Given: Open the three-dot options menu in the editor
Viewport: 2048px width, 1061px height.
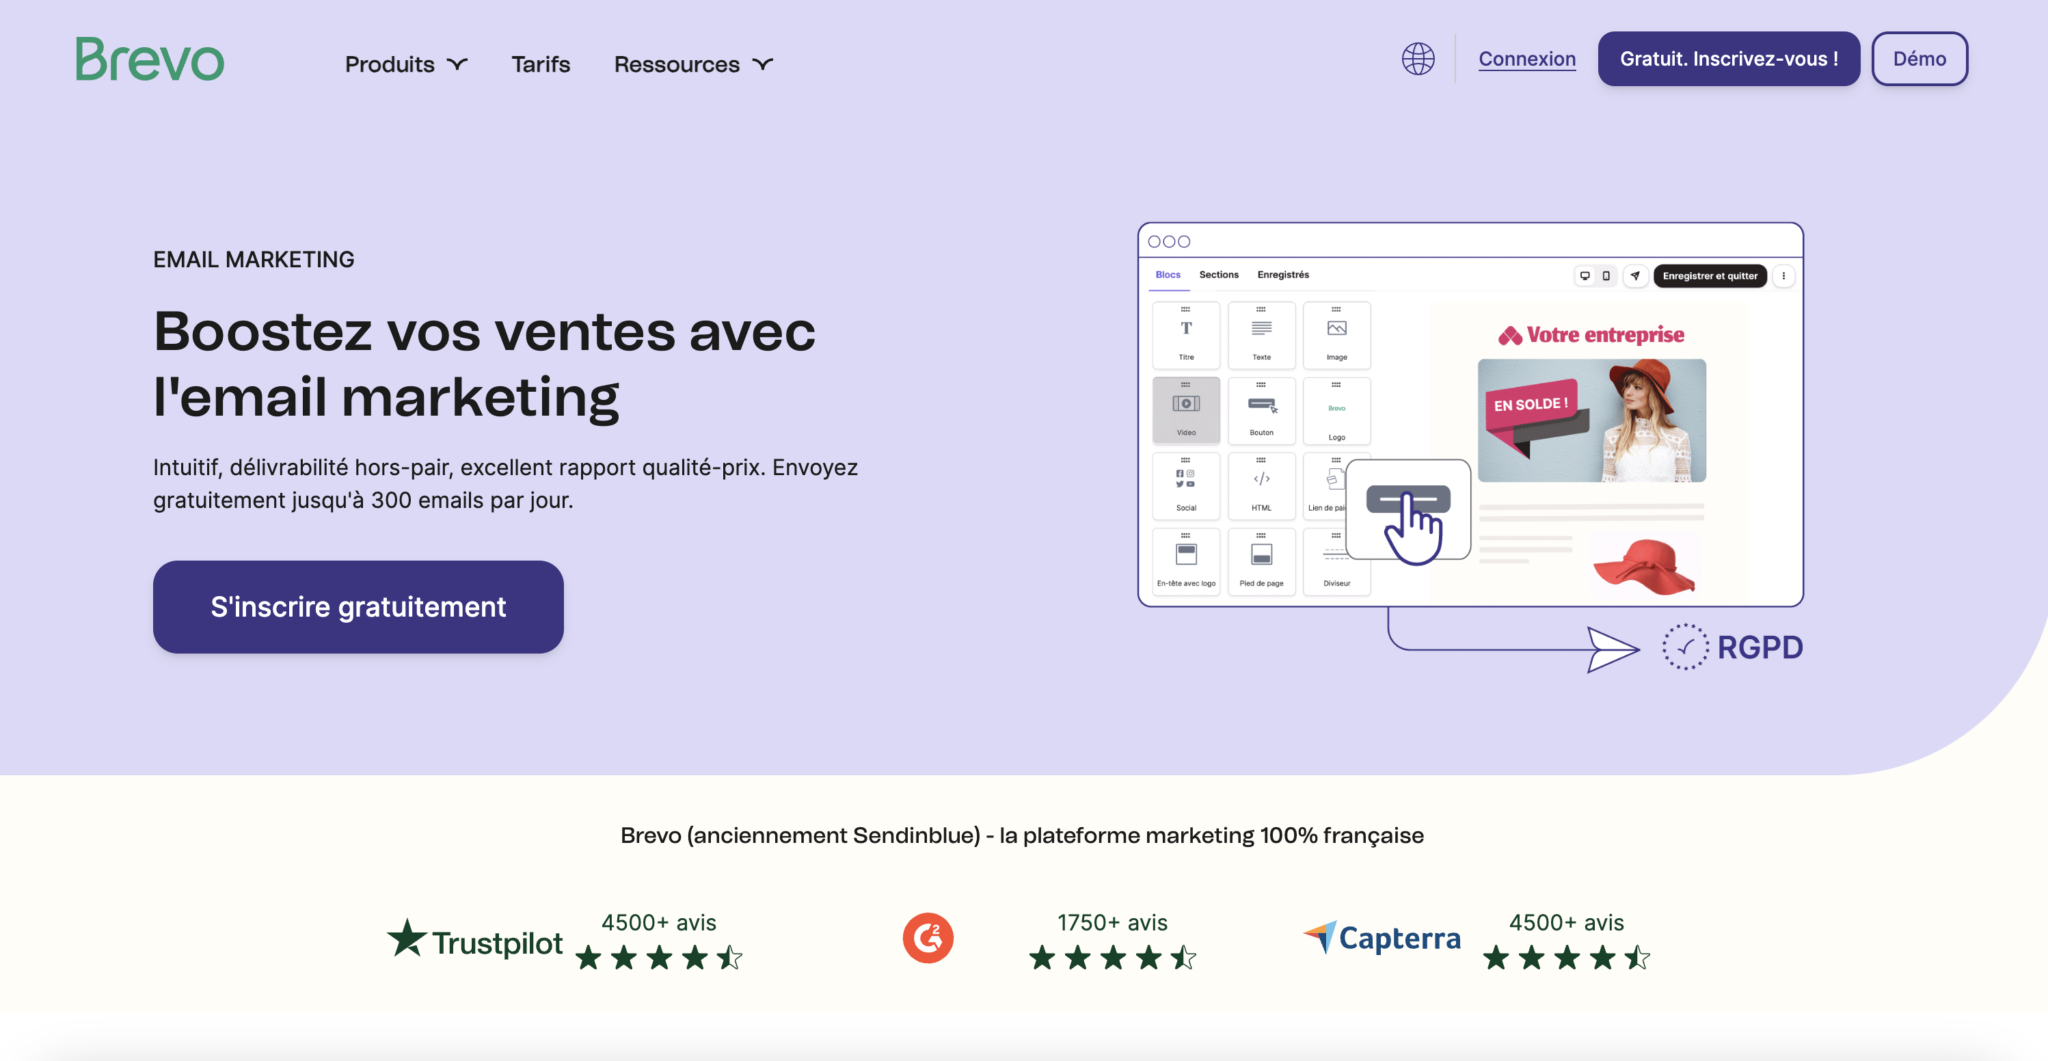Looking at the screenshot, I should pos(1784,276).
